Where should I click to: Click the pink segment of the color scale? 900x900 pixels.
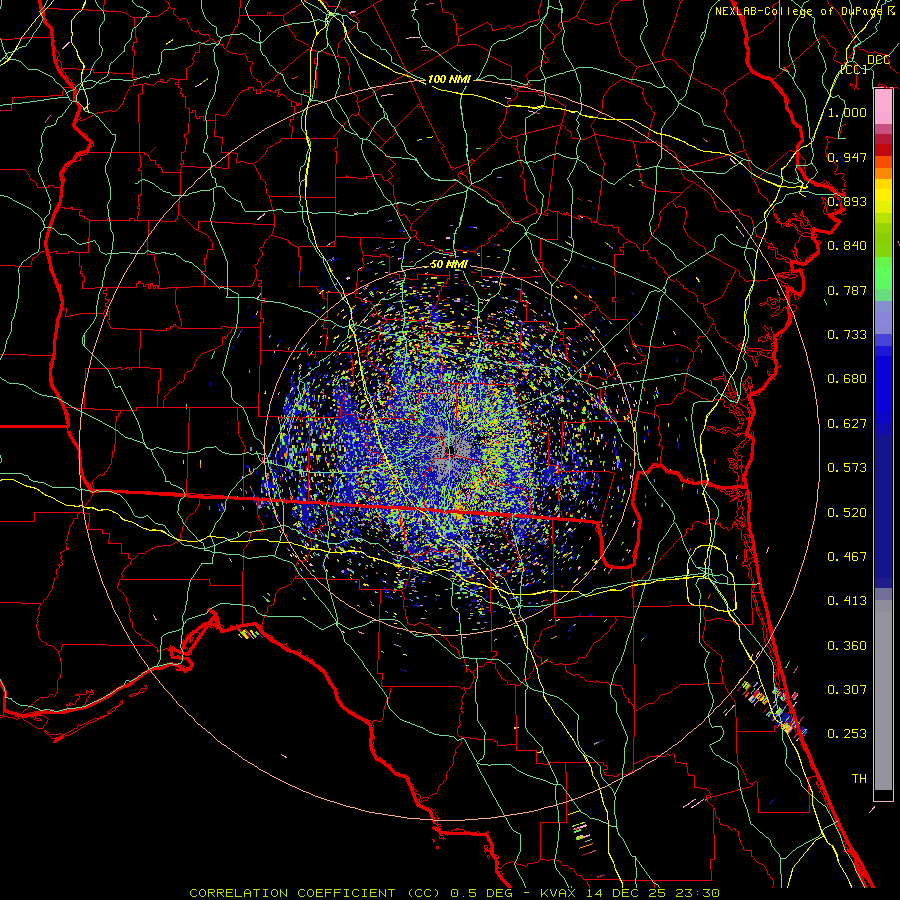[x=883, y=107]
